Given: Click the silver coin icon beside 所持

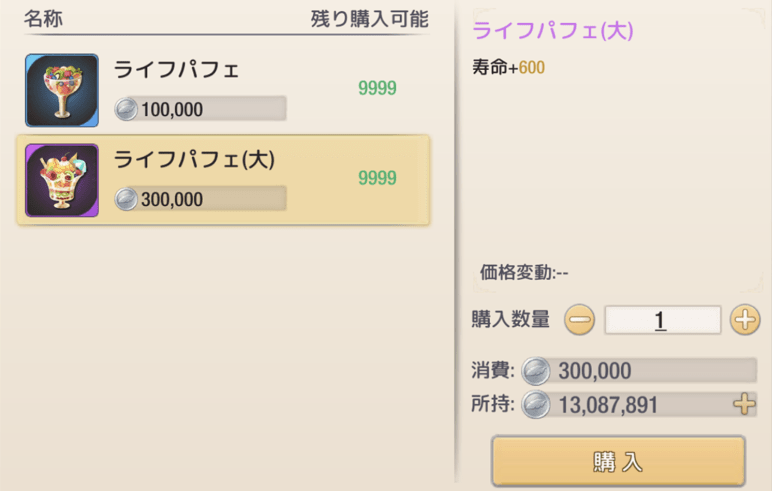Looking at the screenshot, I should coord(537,404).
